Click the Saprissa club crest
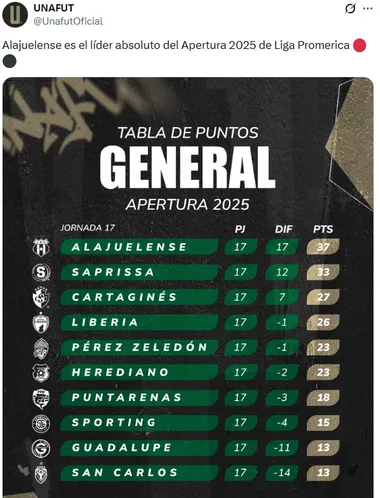 [x=41, y=272]
